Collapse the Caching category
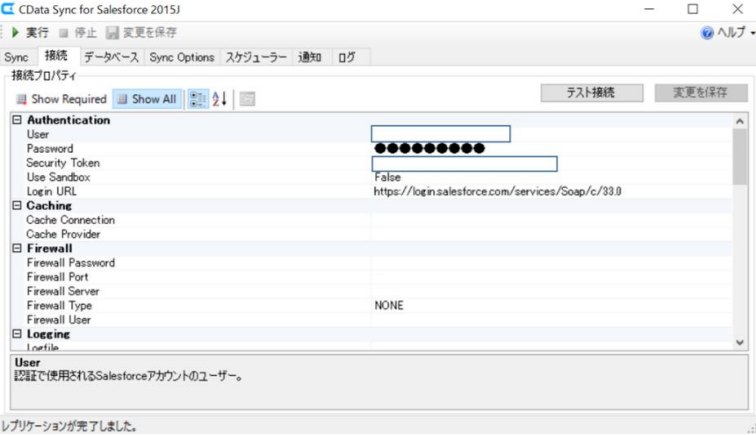 (17, 205)
